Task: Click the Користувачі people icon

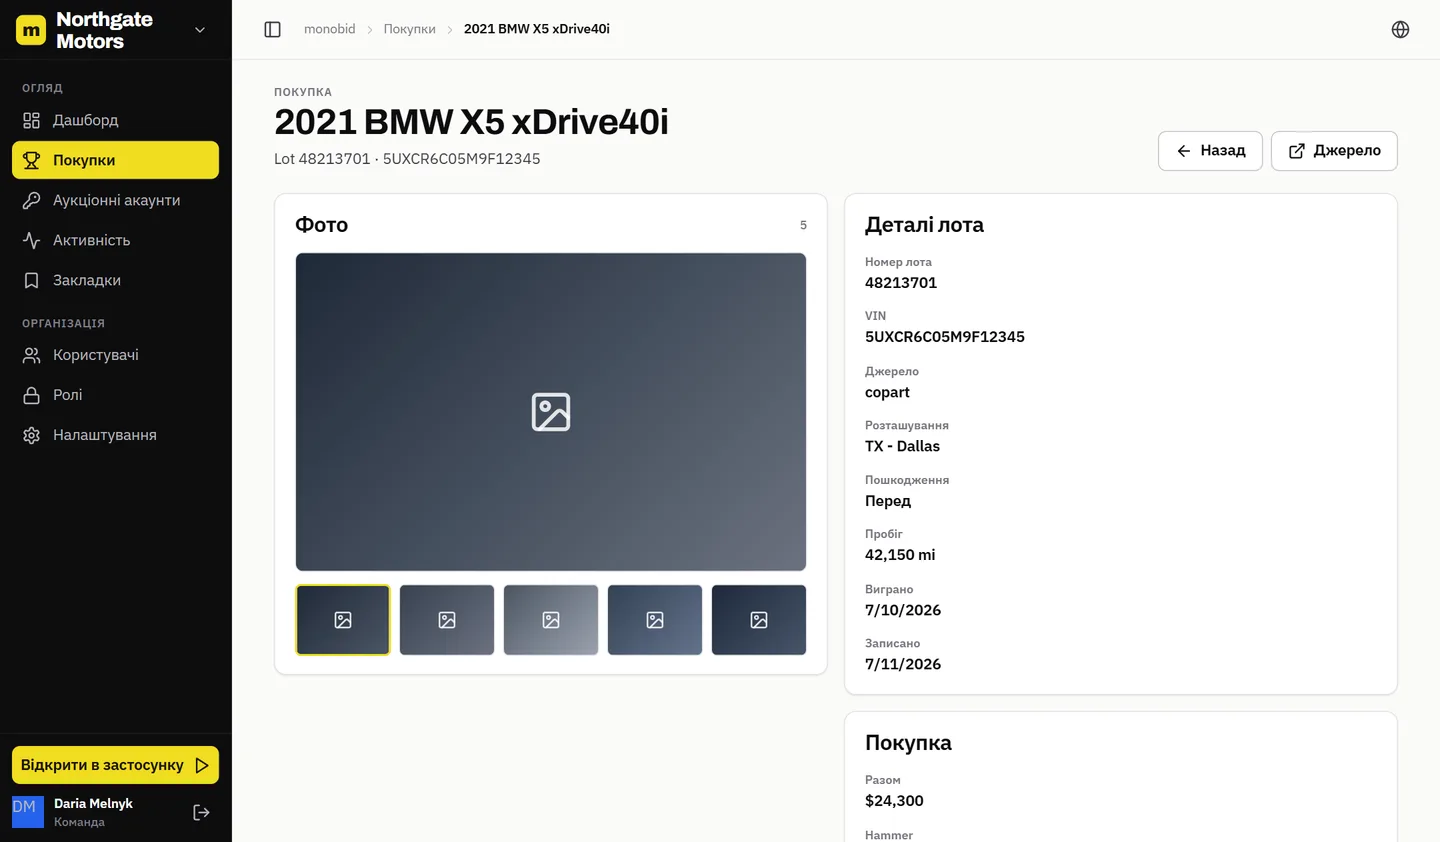Action: tap(32, 355)
